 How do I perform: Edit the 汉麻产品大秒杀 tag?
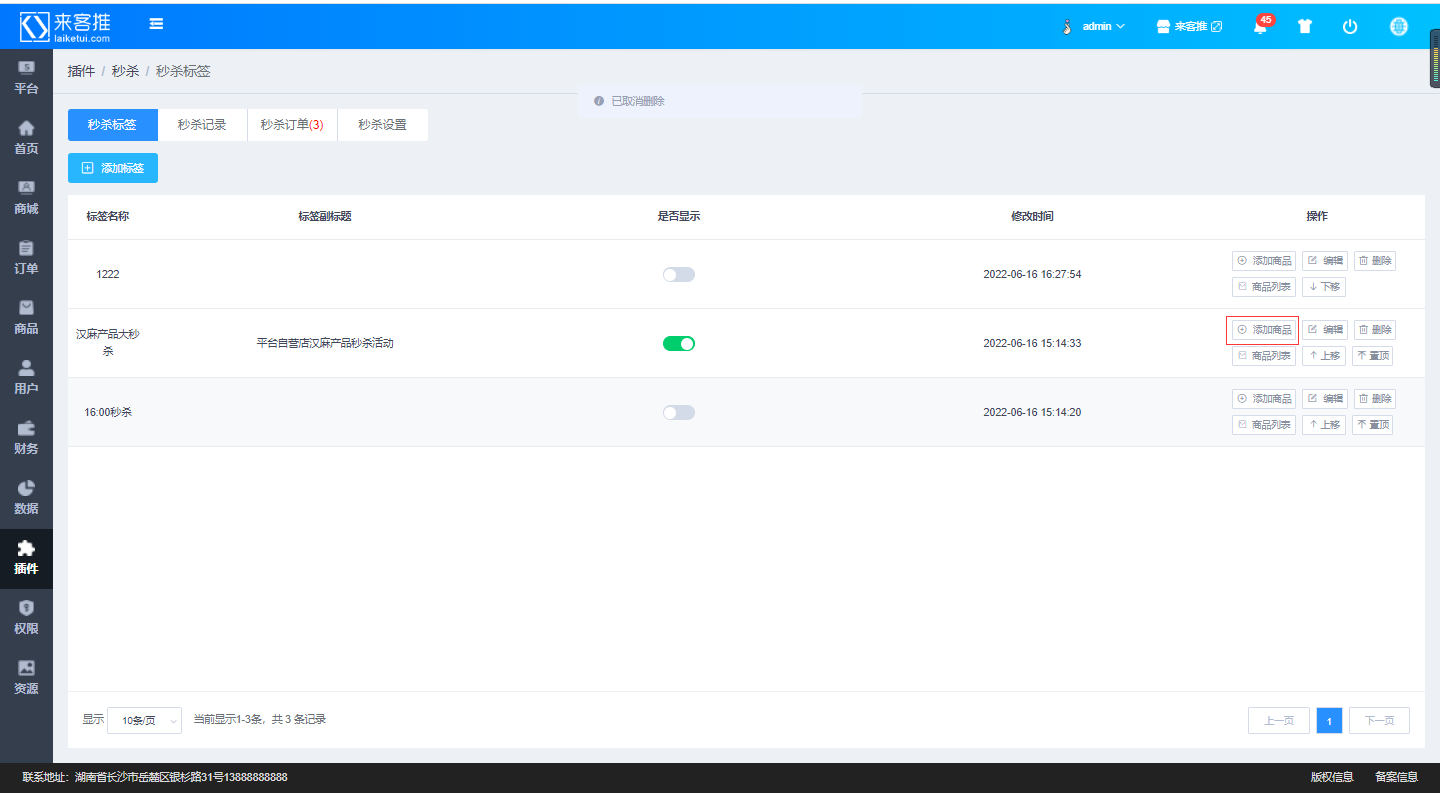tap(1324, 330)
